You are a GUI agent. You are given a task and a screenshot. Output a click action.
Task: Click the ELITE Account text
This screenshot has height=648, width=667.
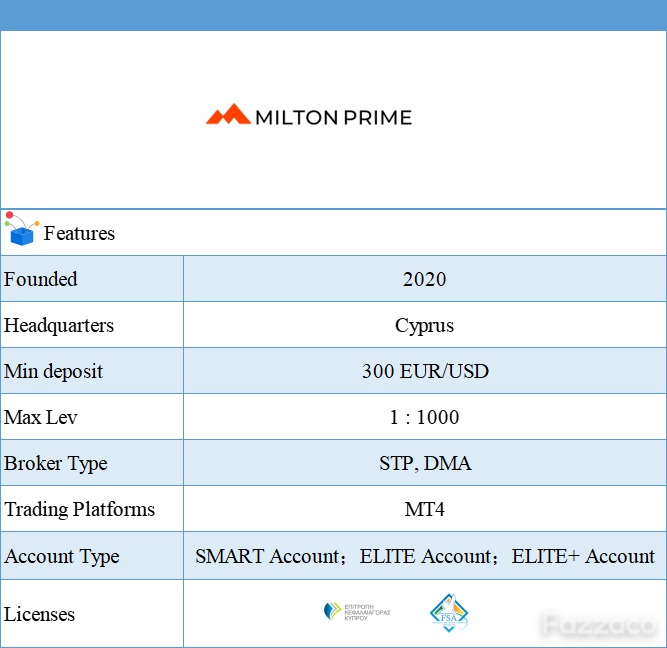point(425,557)
